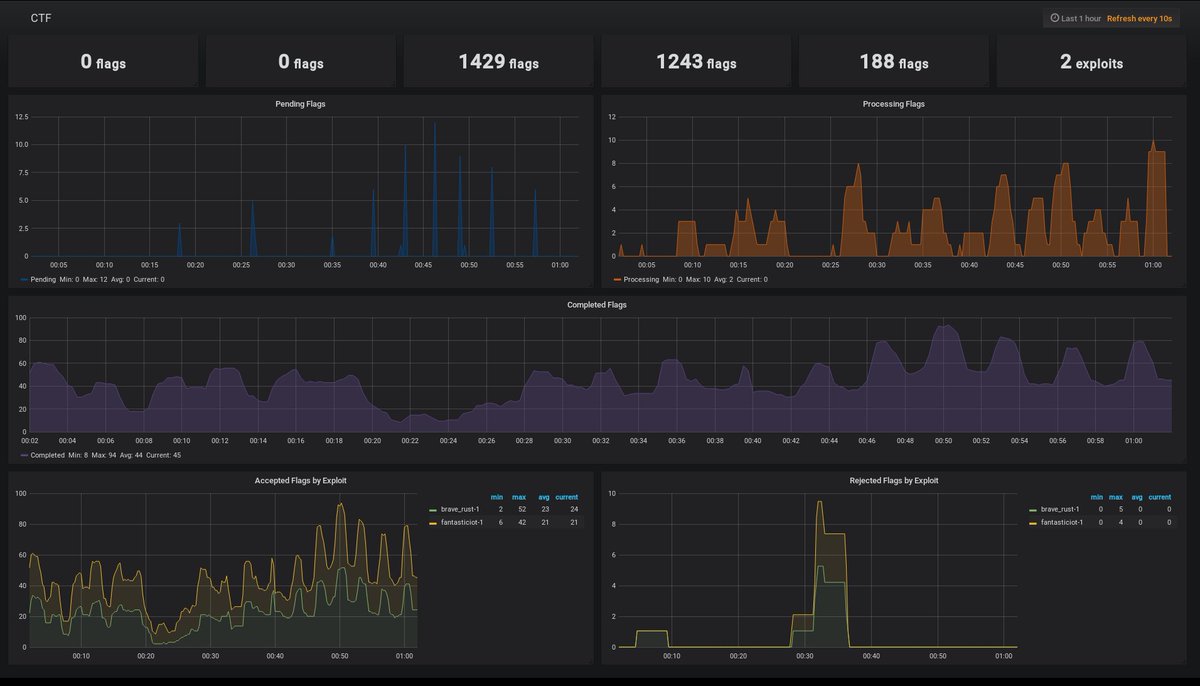The image size is (1200, 686).
Task: Toggle the Pending series in legend
Action: click(x=43, y=279)
